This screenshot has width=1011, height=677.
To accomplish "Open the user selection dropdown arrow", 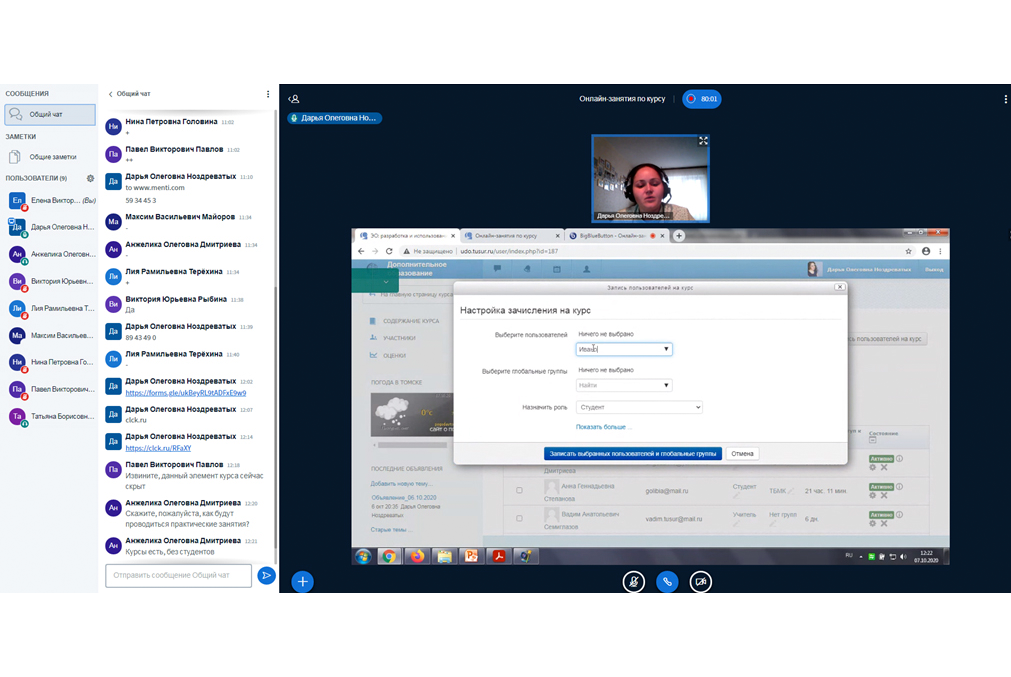I will (x=666, y=349).
